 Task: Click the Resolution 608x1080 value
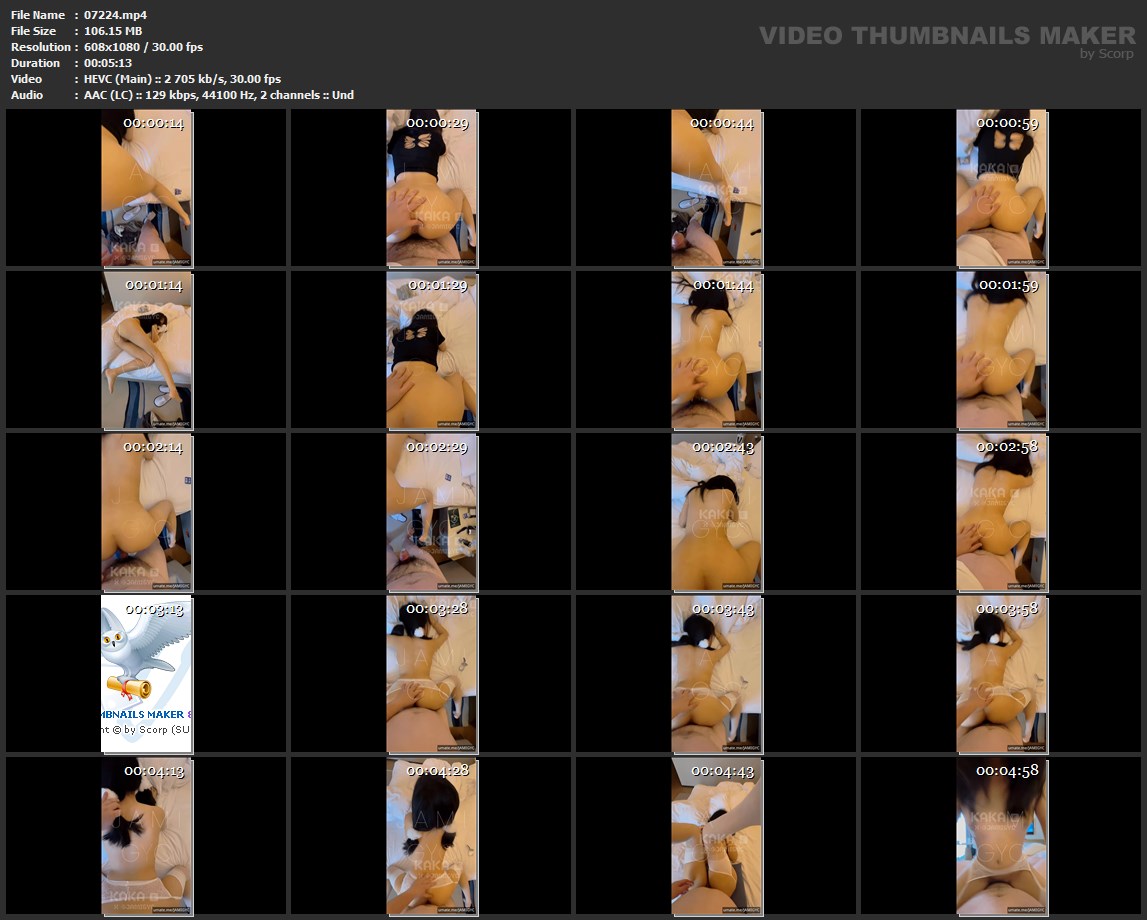click(143, 47)
